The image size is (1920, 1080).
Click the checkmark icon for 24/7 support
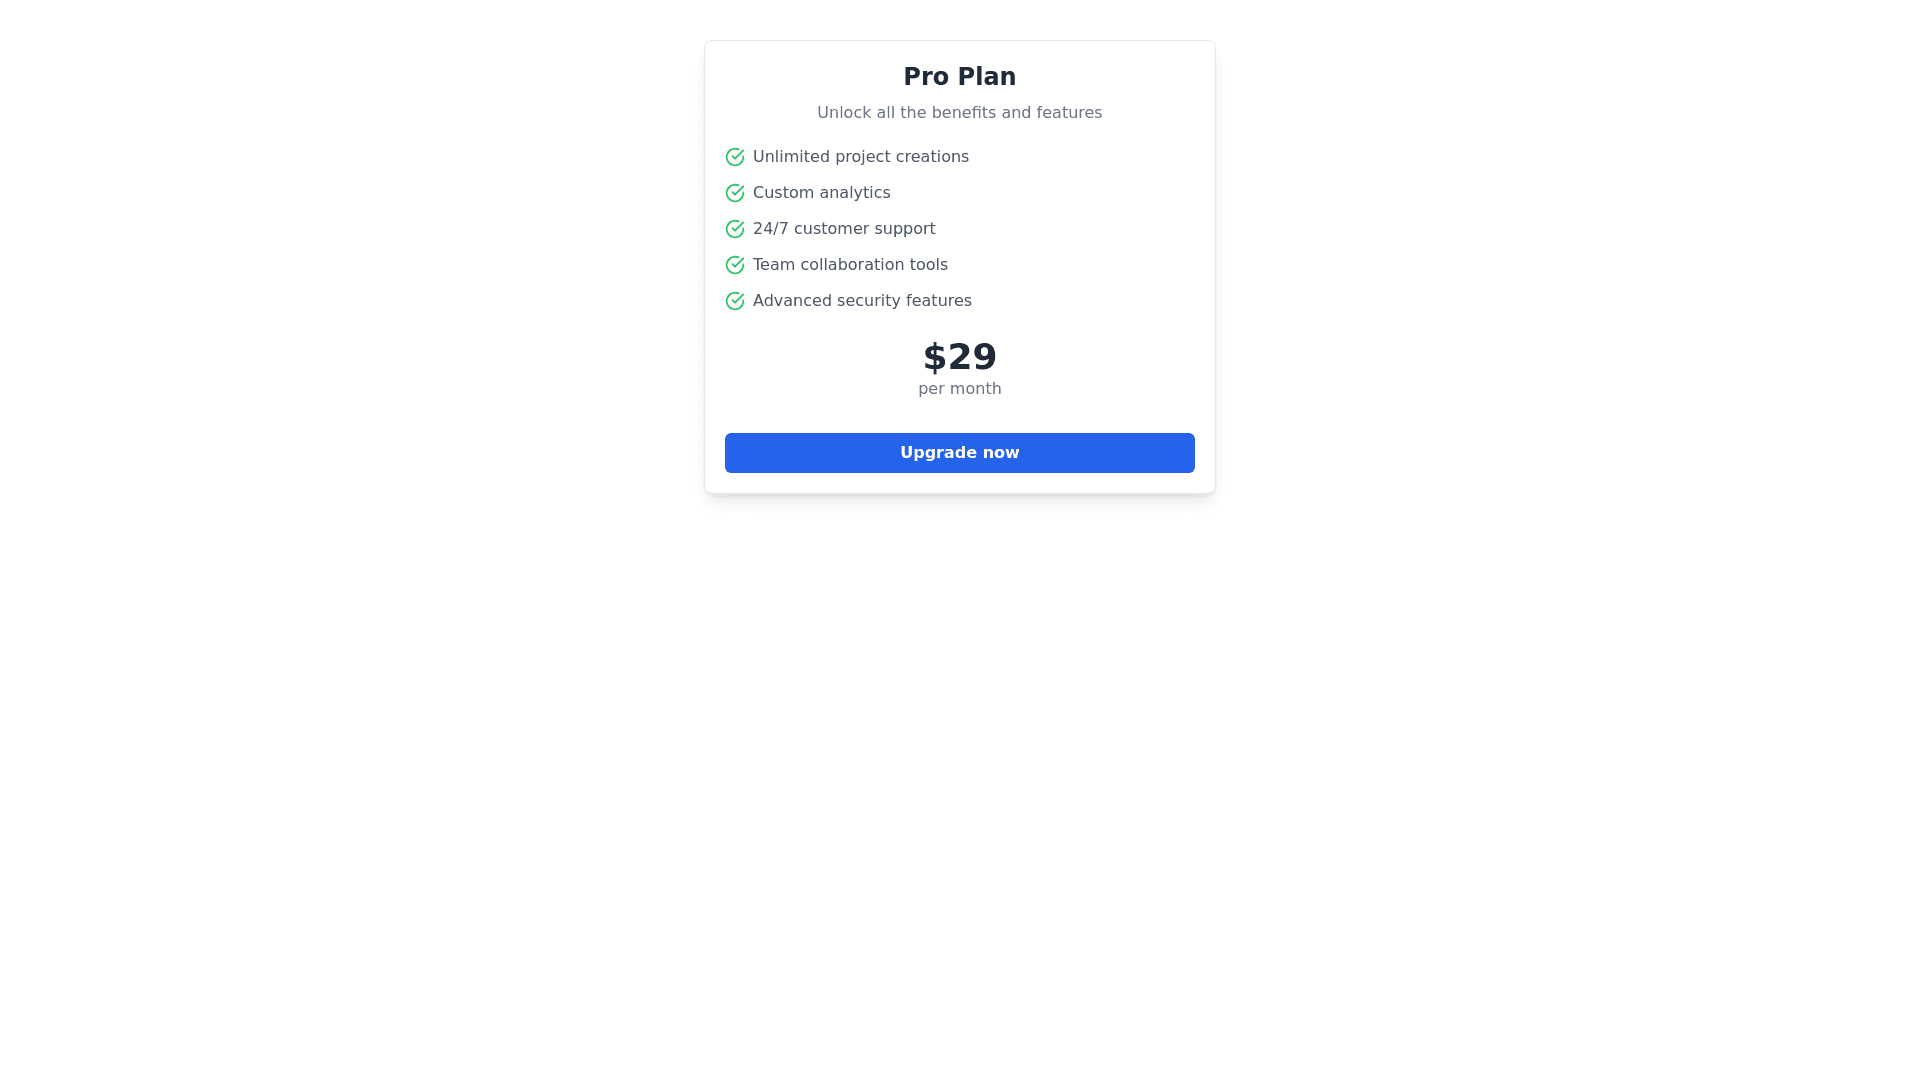click(735, 229)
